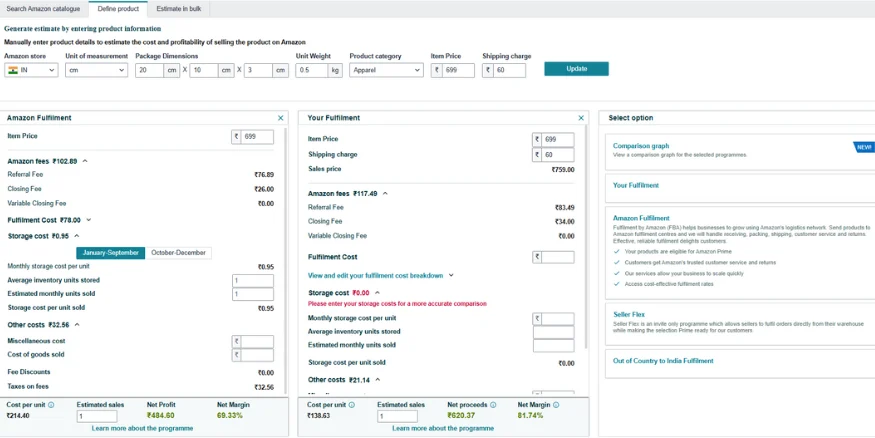Click Amazon Fulfilment Average inventory units stored field
The image size is (875, 438).
click(253, 281)
